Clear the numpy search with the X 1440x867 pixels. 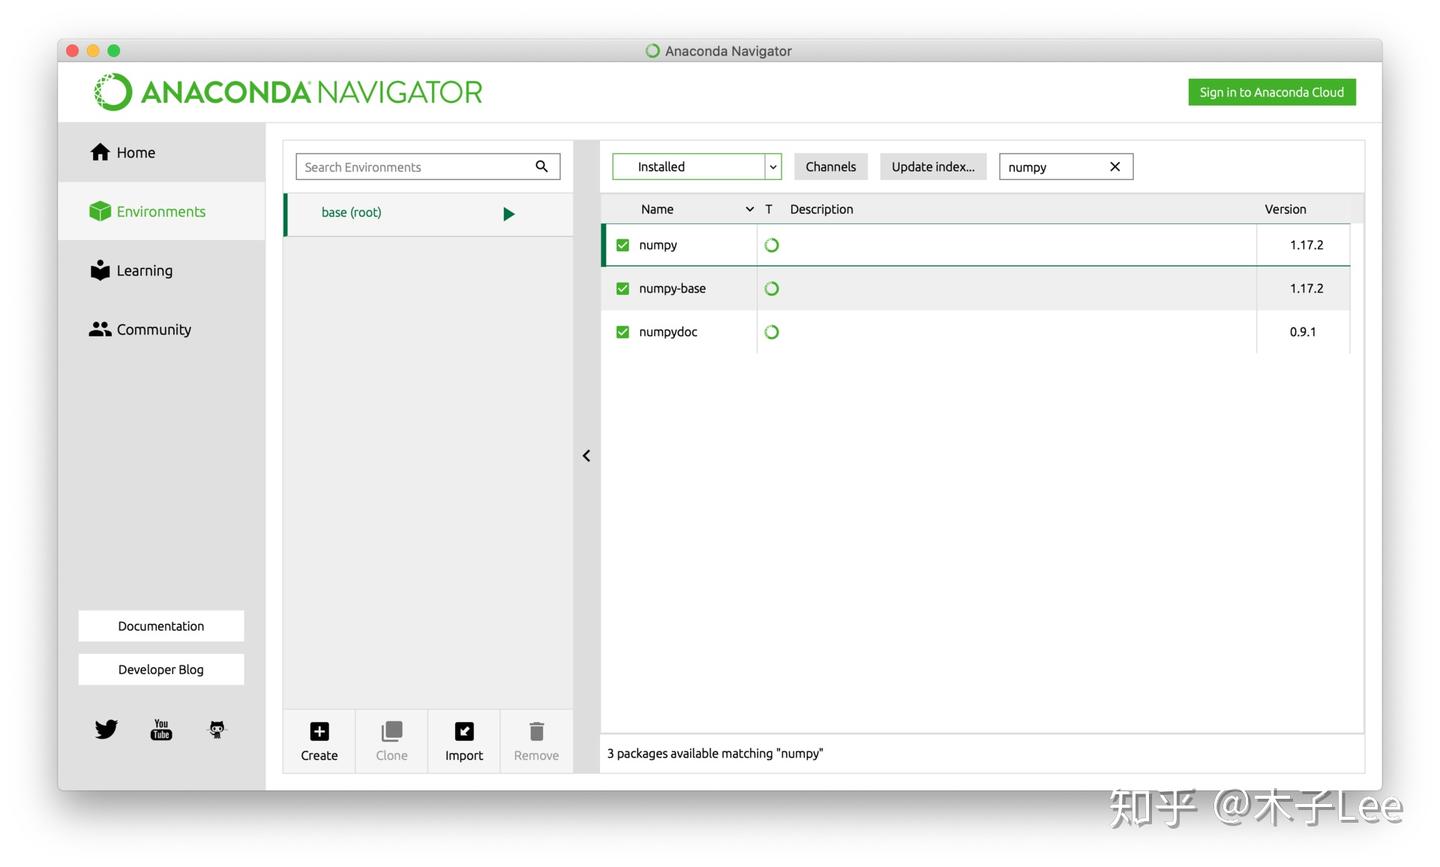1114,166
